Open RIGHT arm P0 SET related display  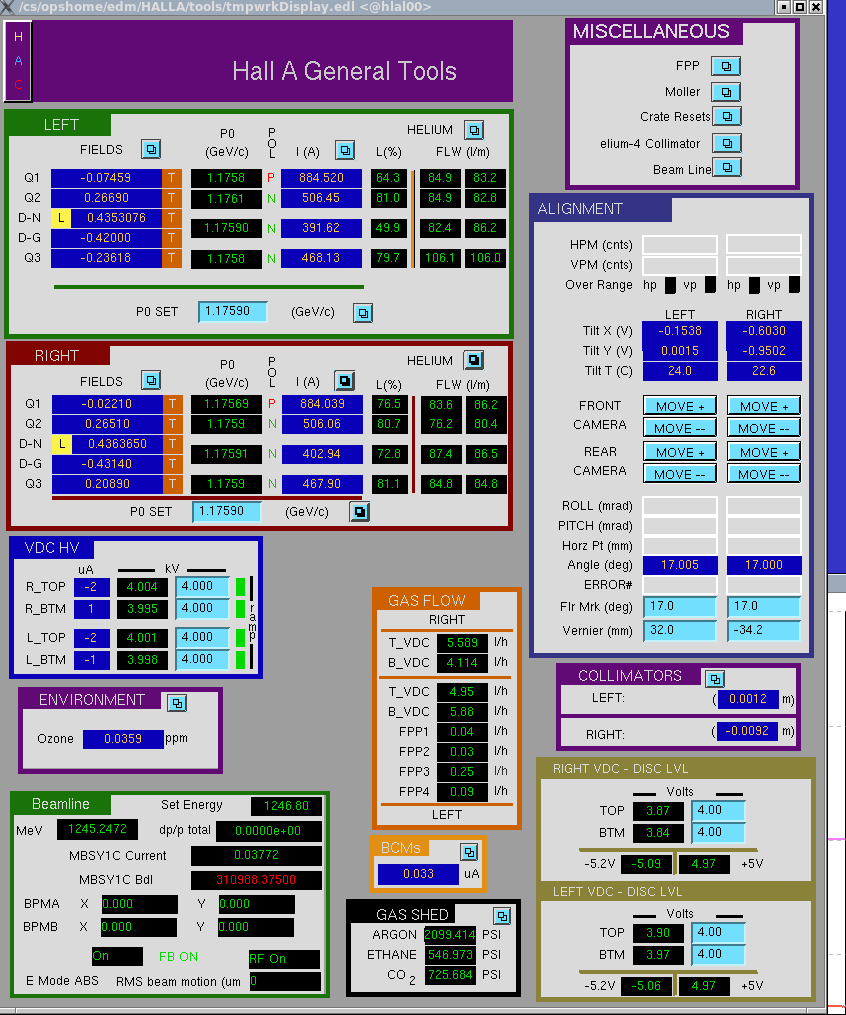point(359,512)
